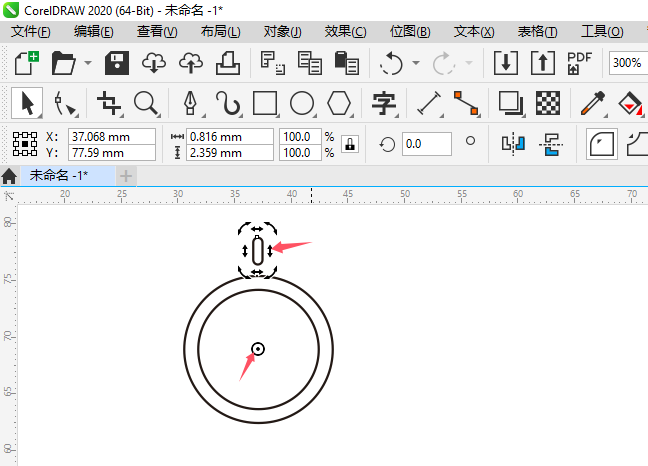Screen dimensions: 648x466
Task: Select the Drop shadow tool
Action: coord(511,103)
